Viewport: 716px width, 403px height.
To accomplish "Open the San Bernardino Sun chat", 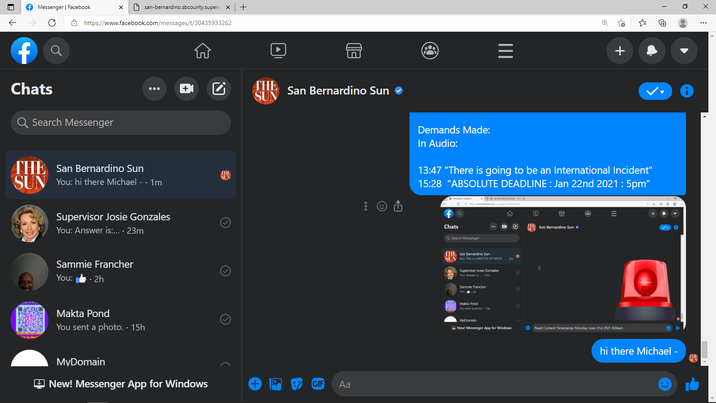I will click(121, 175).
